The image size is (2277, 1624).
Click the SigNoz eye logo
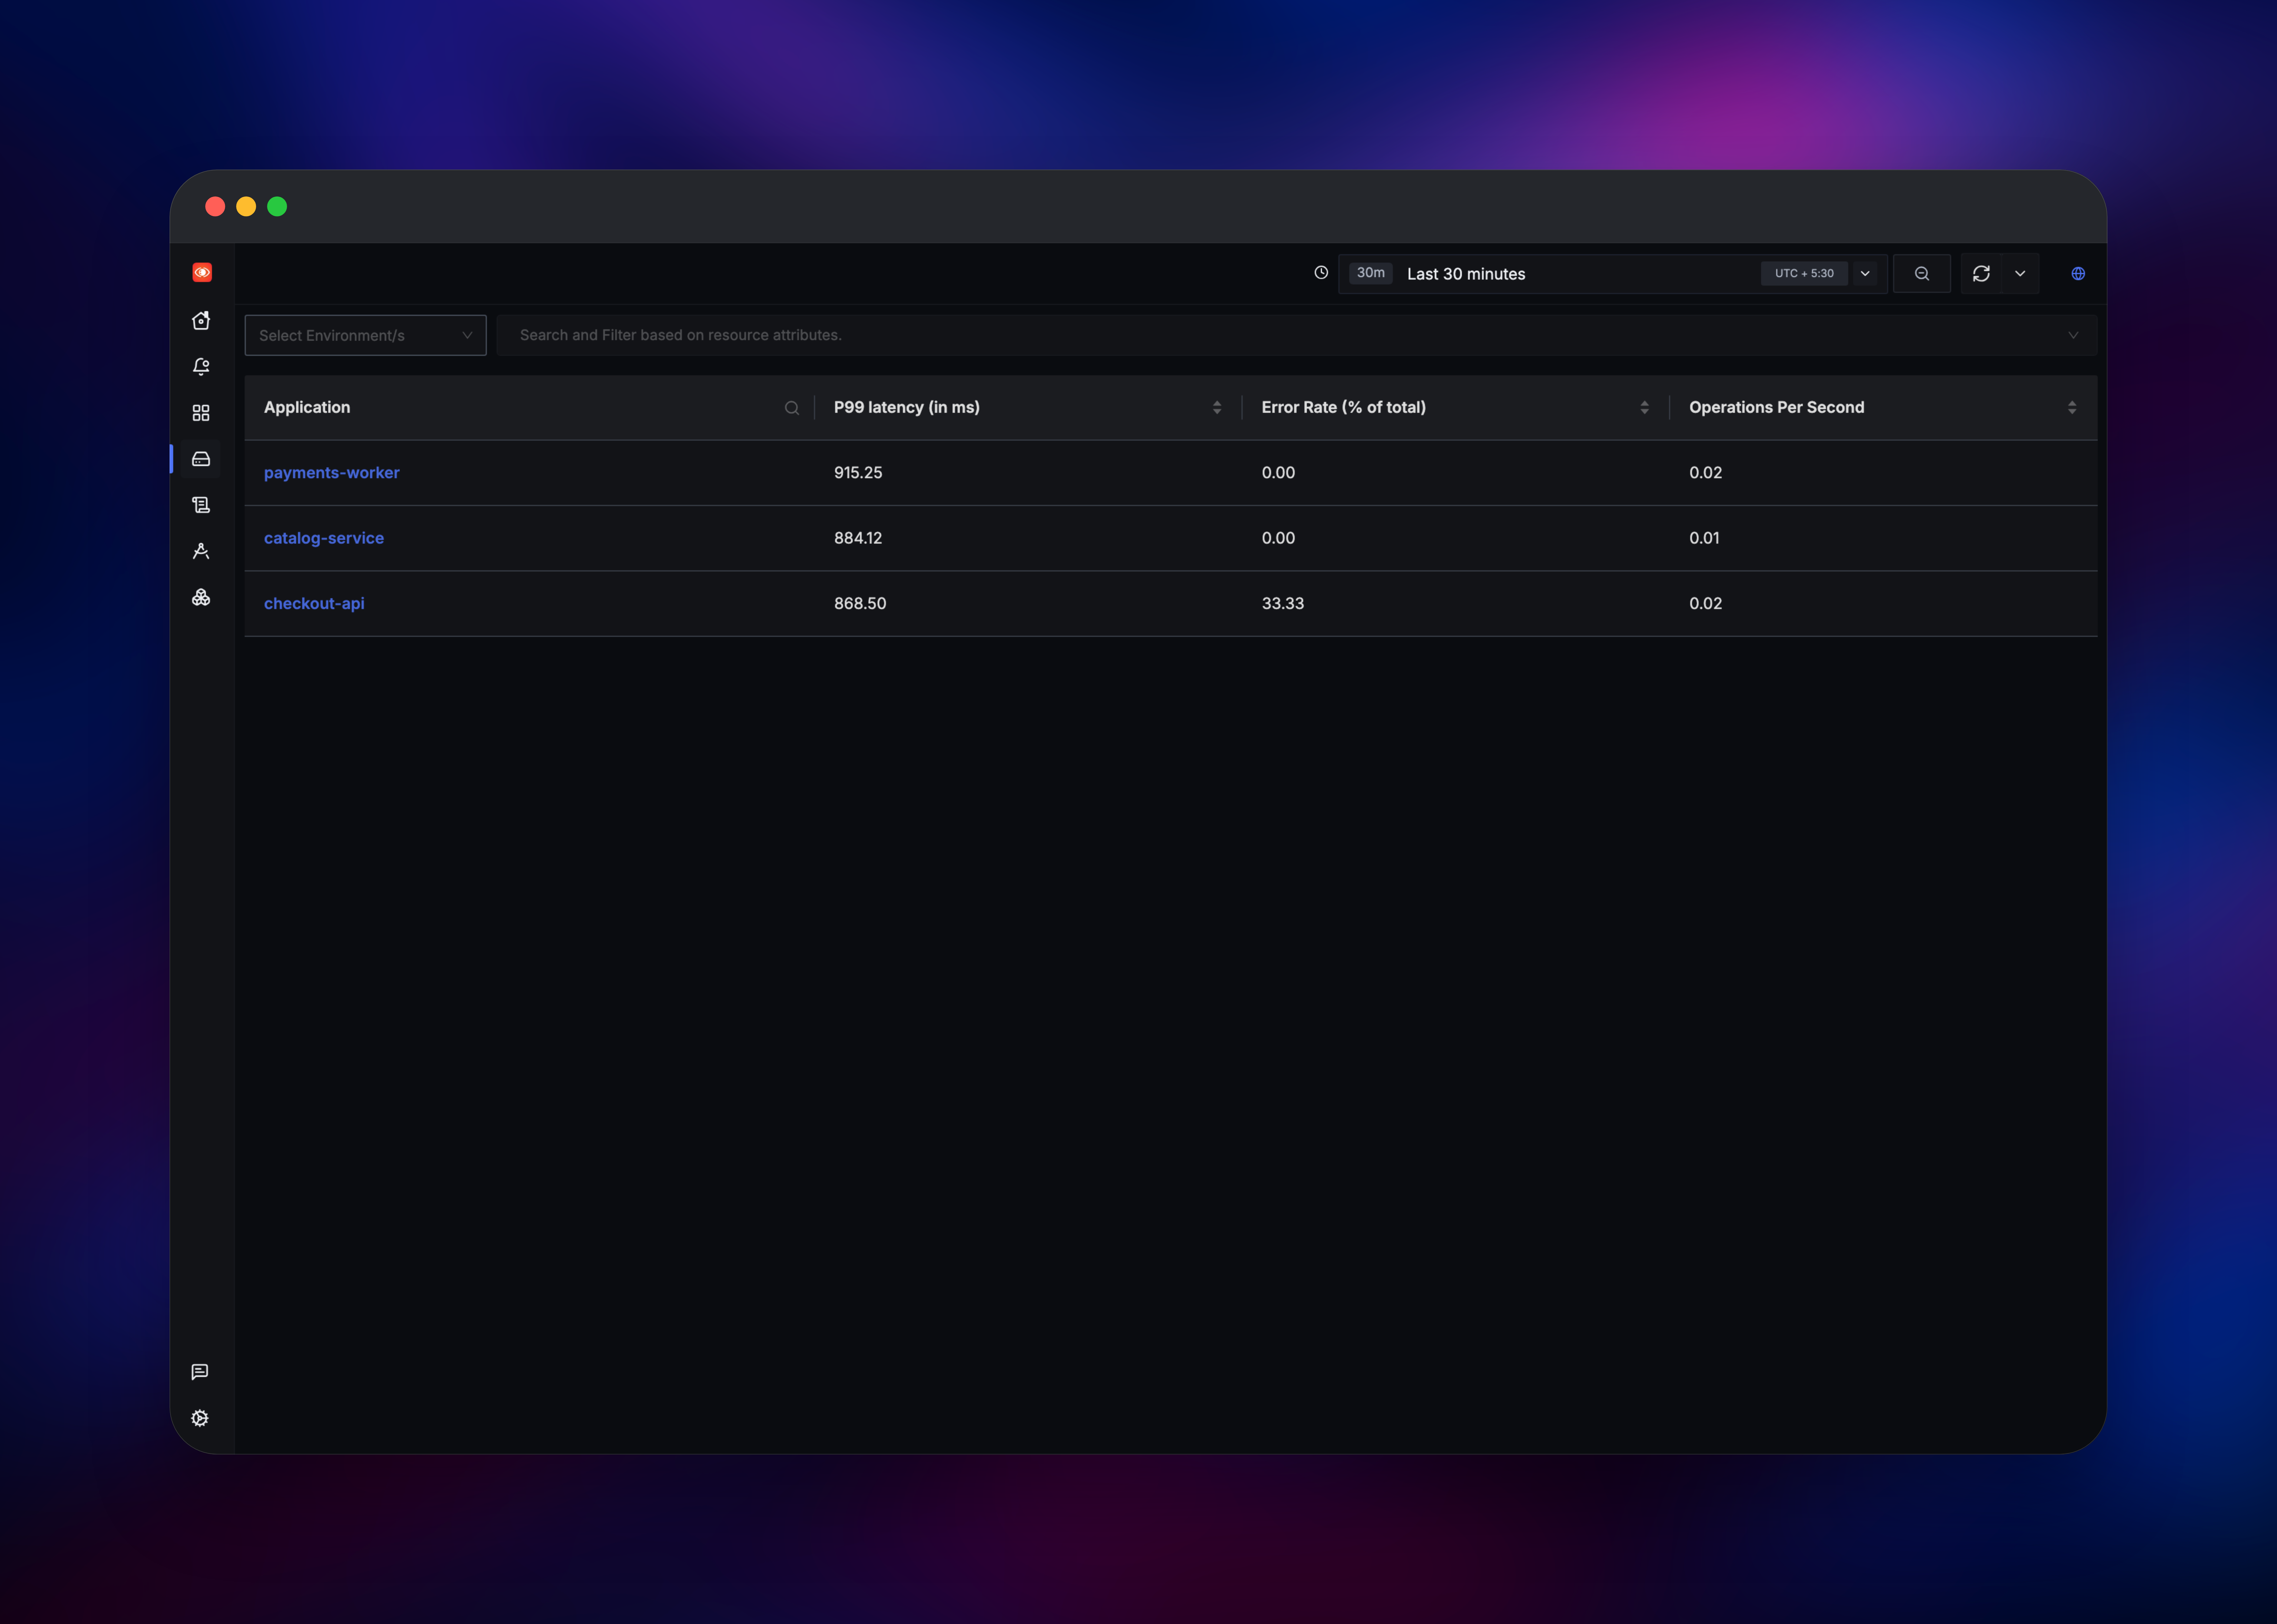coord(202,272)
